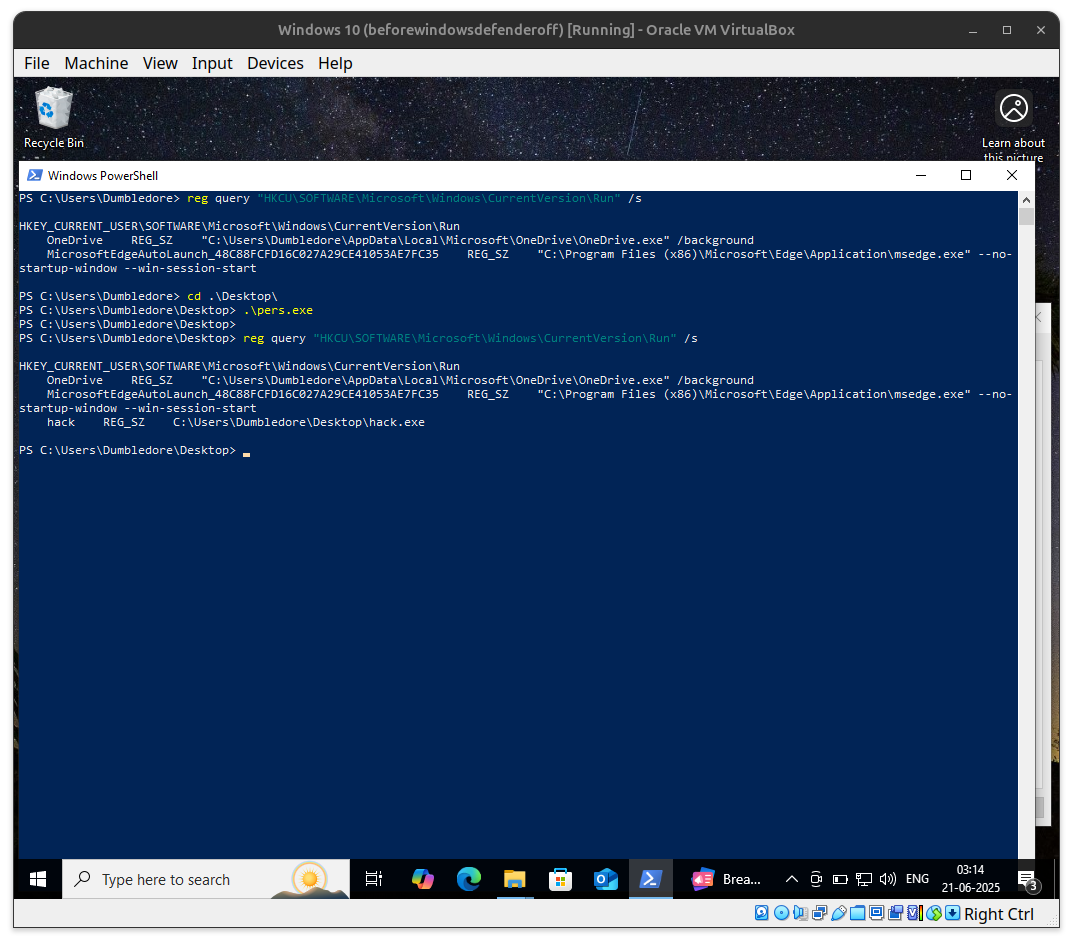Open the VirtualBox Help menu
Image resolution: width=1073 pixels, height=944 pixels.
pos(335,63)
